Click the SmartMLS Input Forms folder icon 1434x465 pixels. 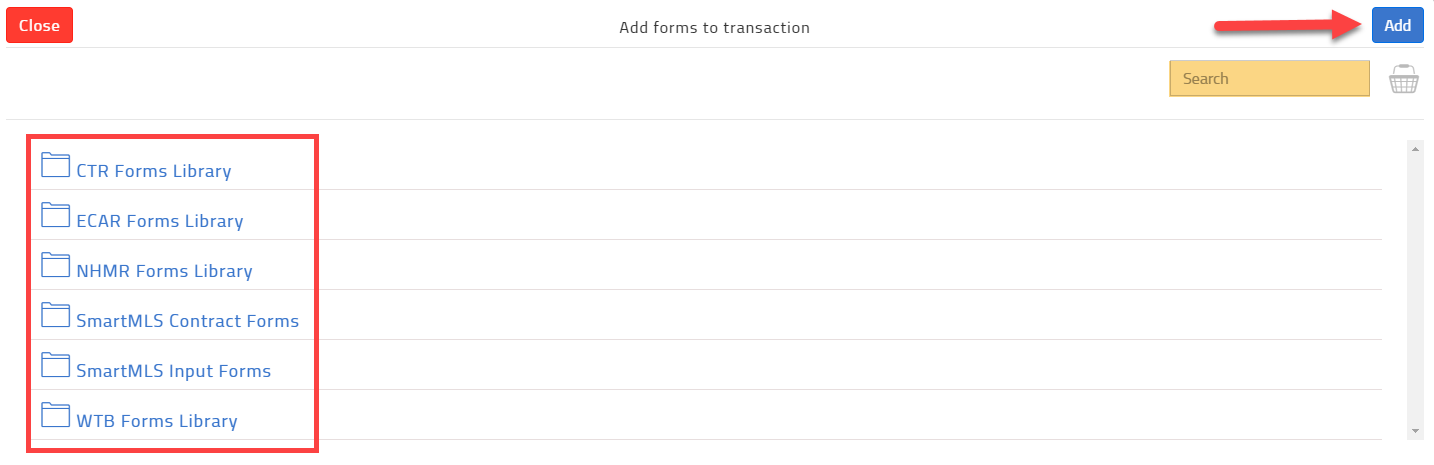tap(56, 365)
